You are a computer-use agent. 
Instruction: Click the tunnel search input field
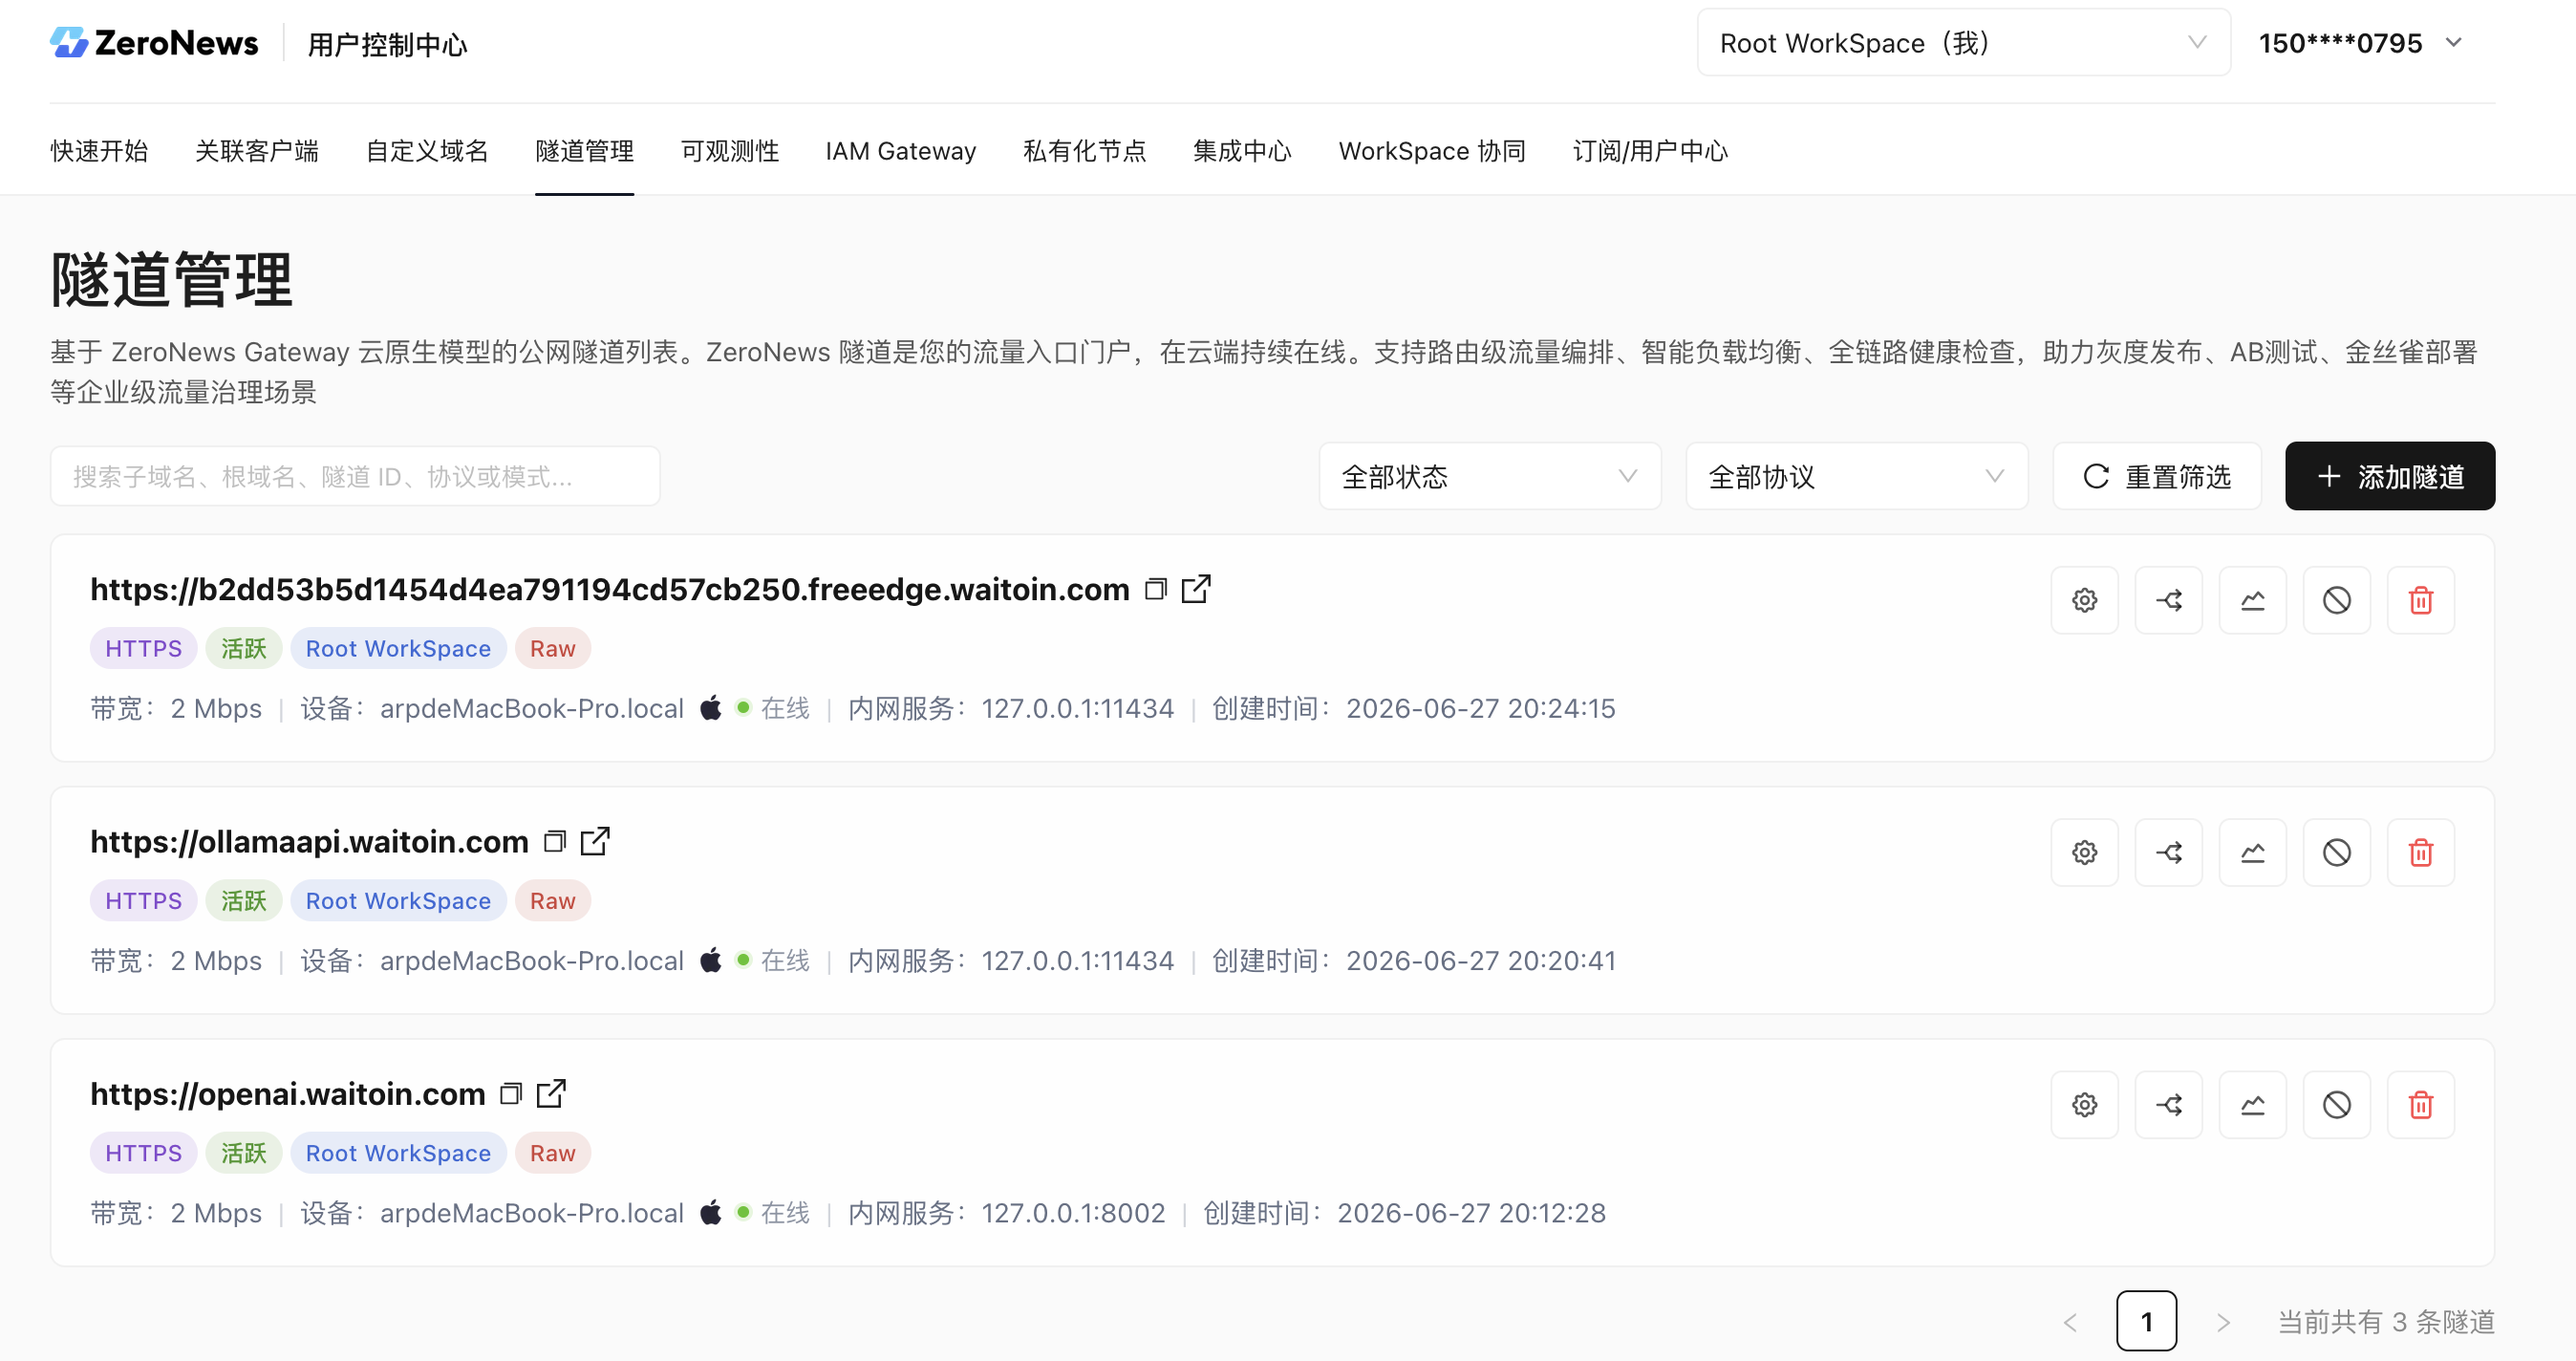tap(355, 476)
